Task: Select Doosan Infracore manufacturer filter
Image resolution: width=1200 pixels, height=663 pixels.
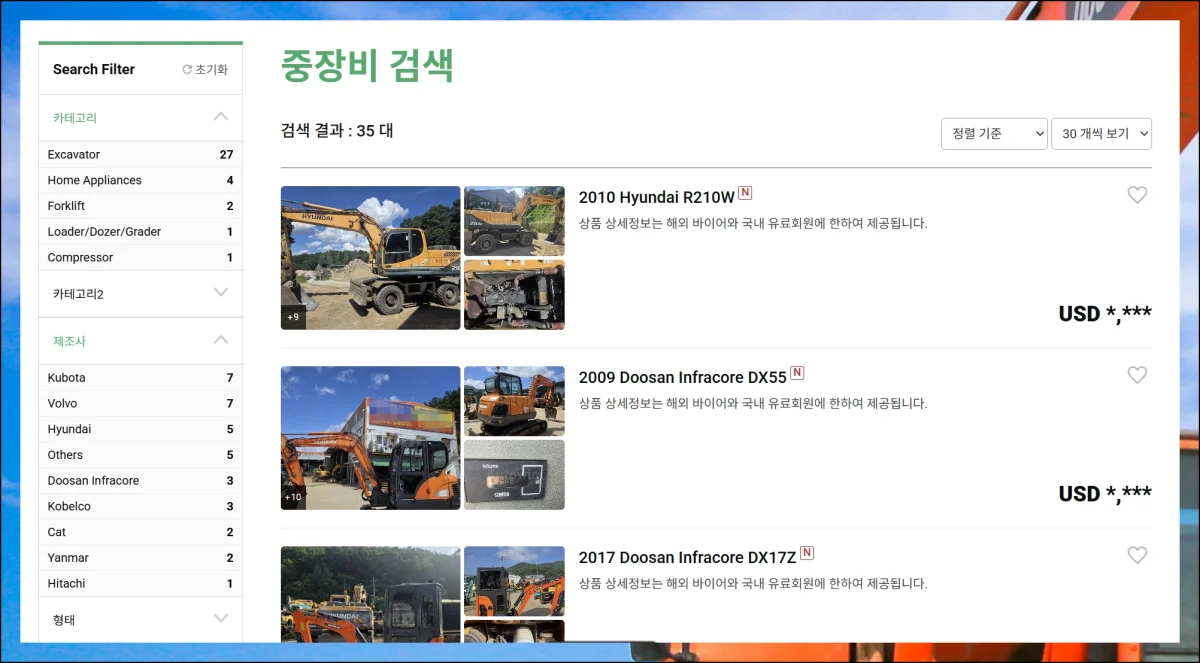Action: coord(140,481)
